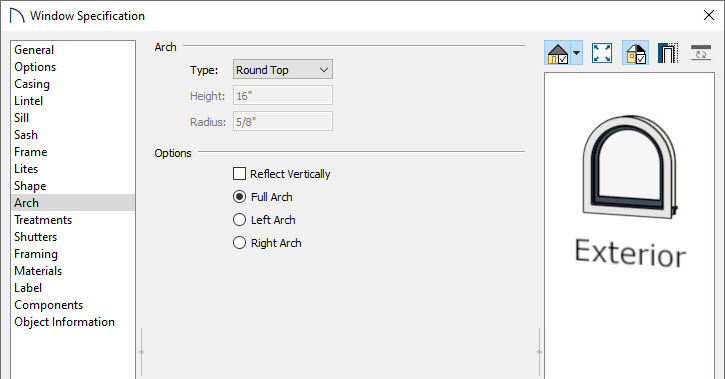Image resolution: width=725 pixels, height=379 pixels.
Task: Open the camera view options dropdown arrow
Action: point(577,53)
